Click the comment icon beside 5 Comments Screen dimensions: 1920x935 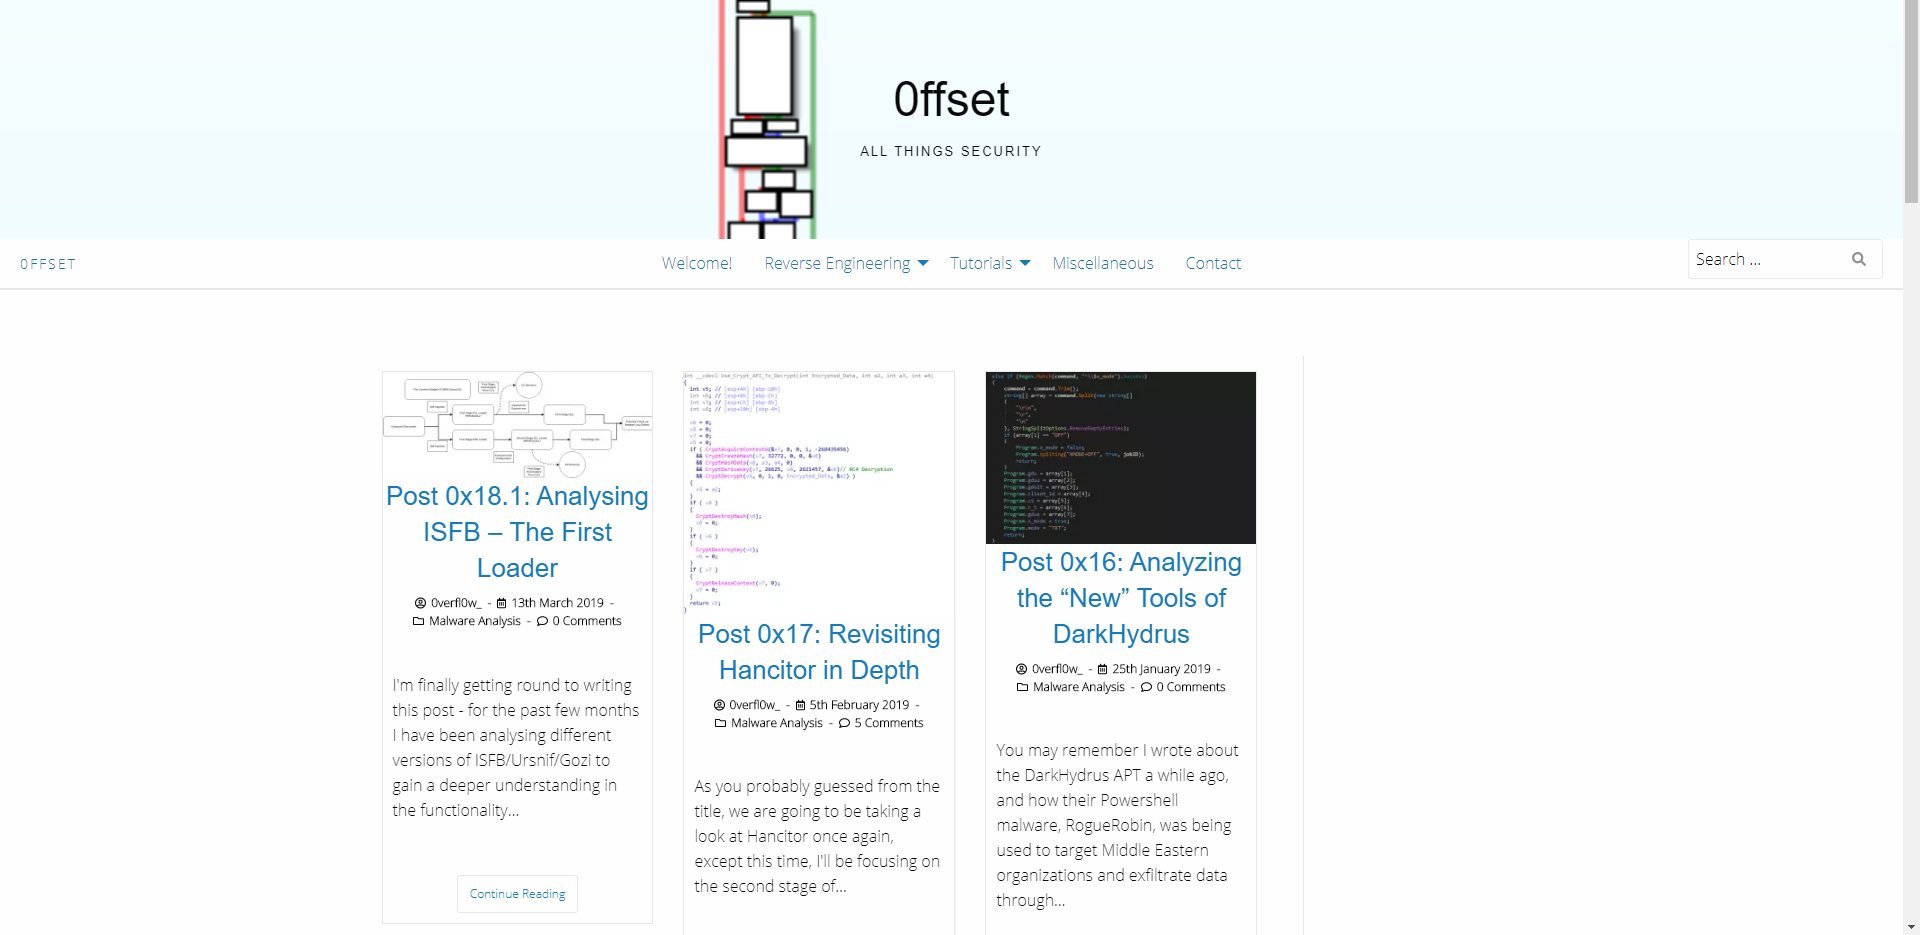(844, 723)
